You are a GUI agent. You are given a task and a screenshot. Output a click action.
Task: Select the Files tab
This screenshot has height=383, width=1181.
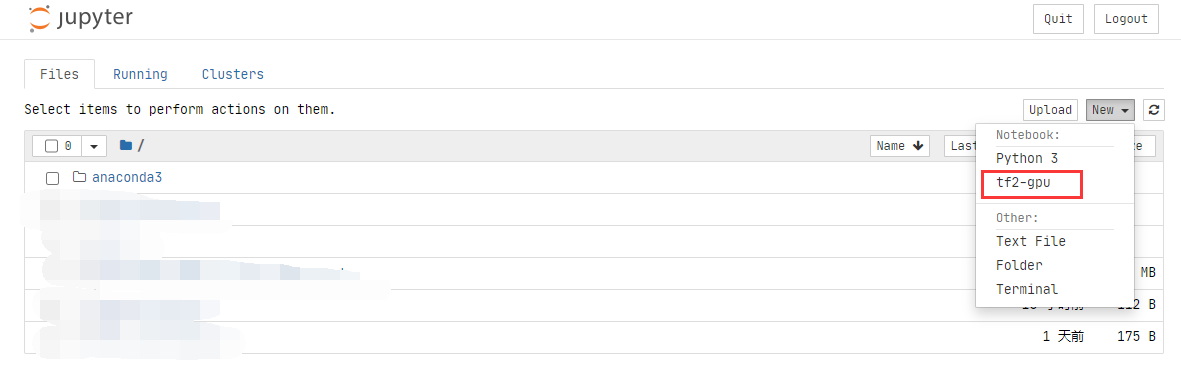click(60, 74)
